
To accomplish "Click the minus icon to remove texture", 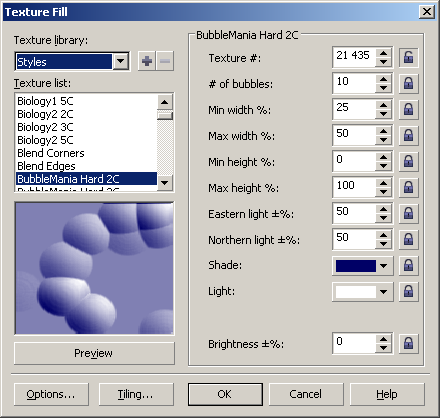I will click(165, 61).
